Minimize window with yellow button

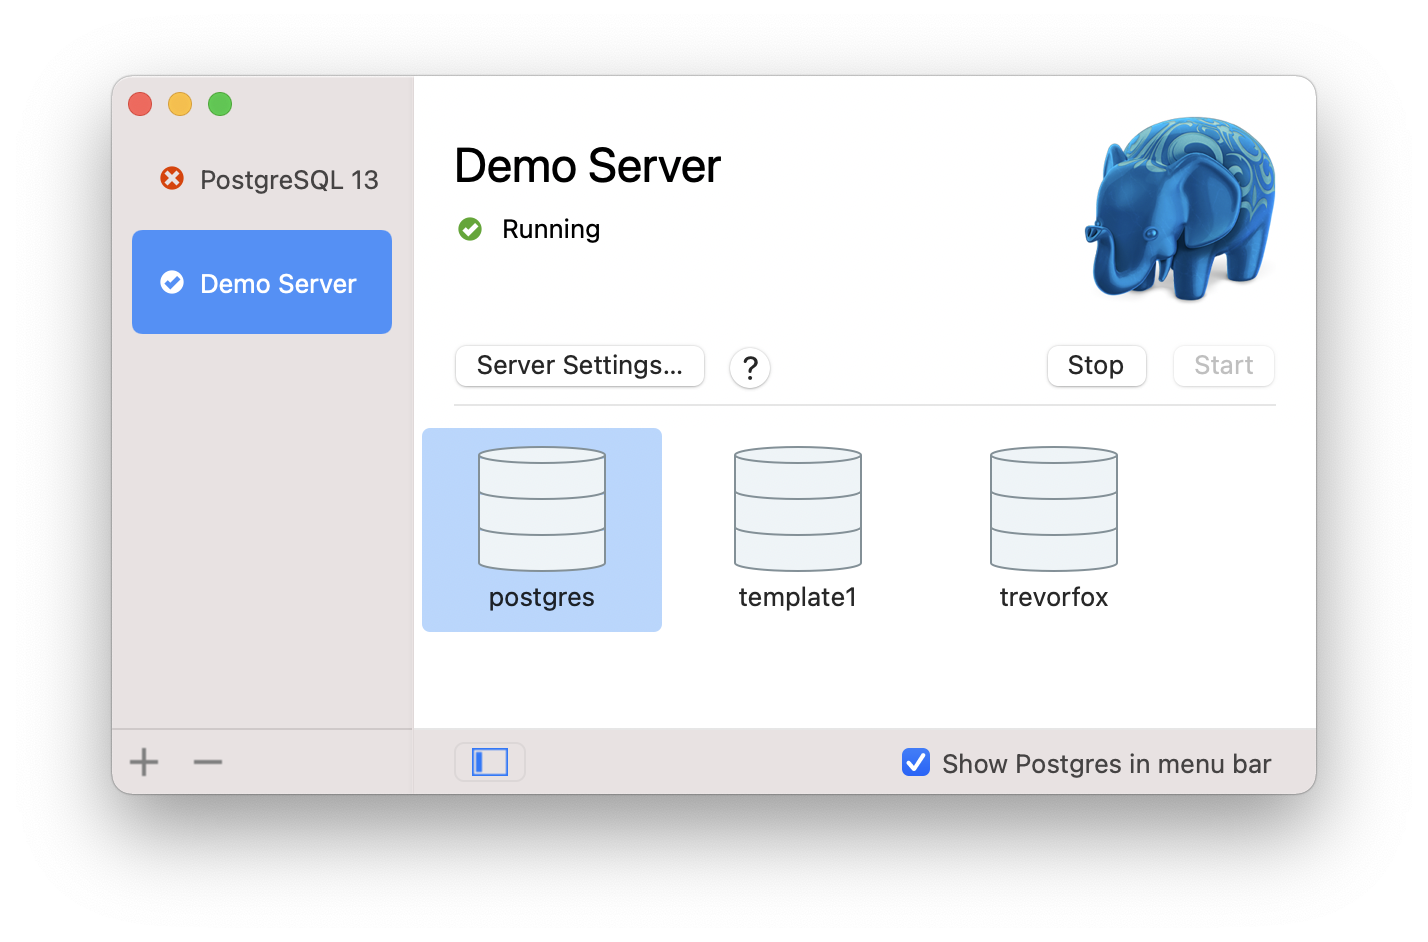coord(180,104)
